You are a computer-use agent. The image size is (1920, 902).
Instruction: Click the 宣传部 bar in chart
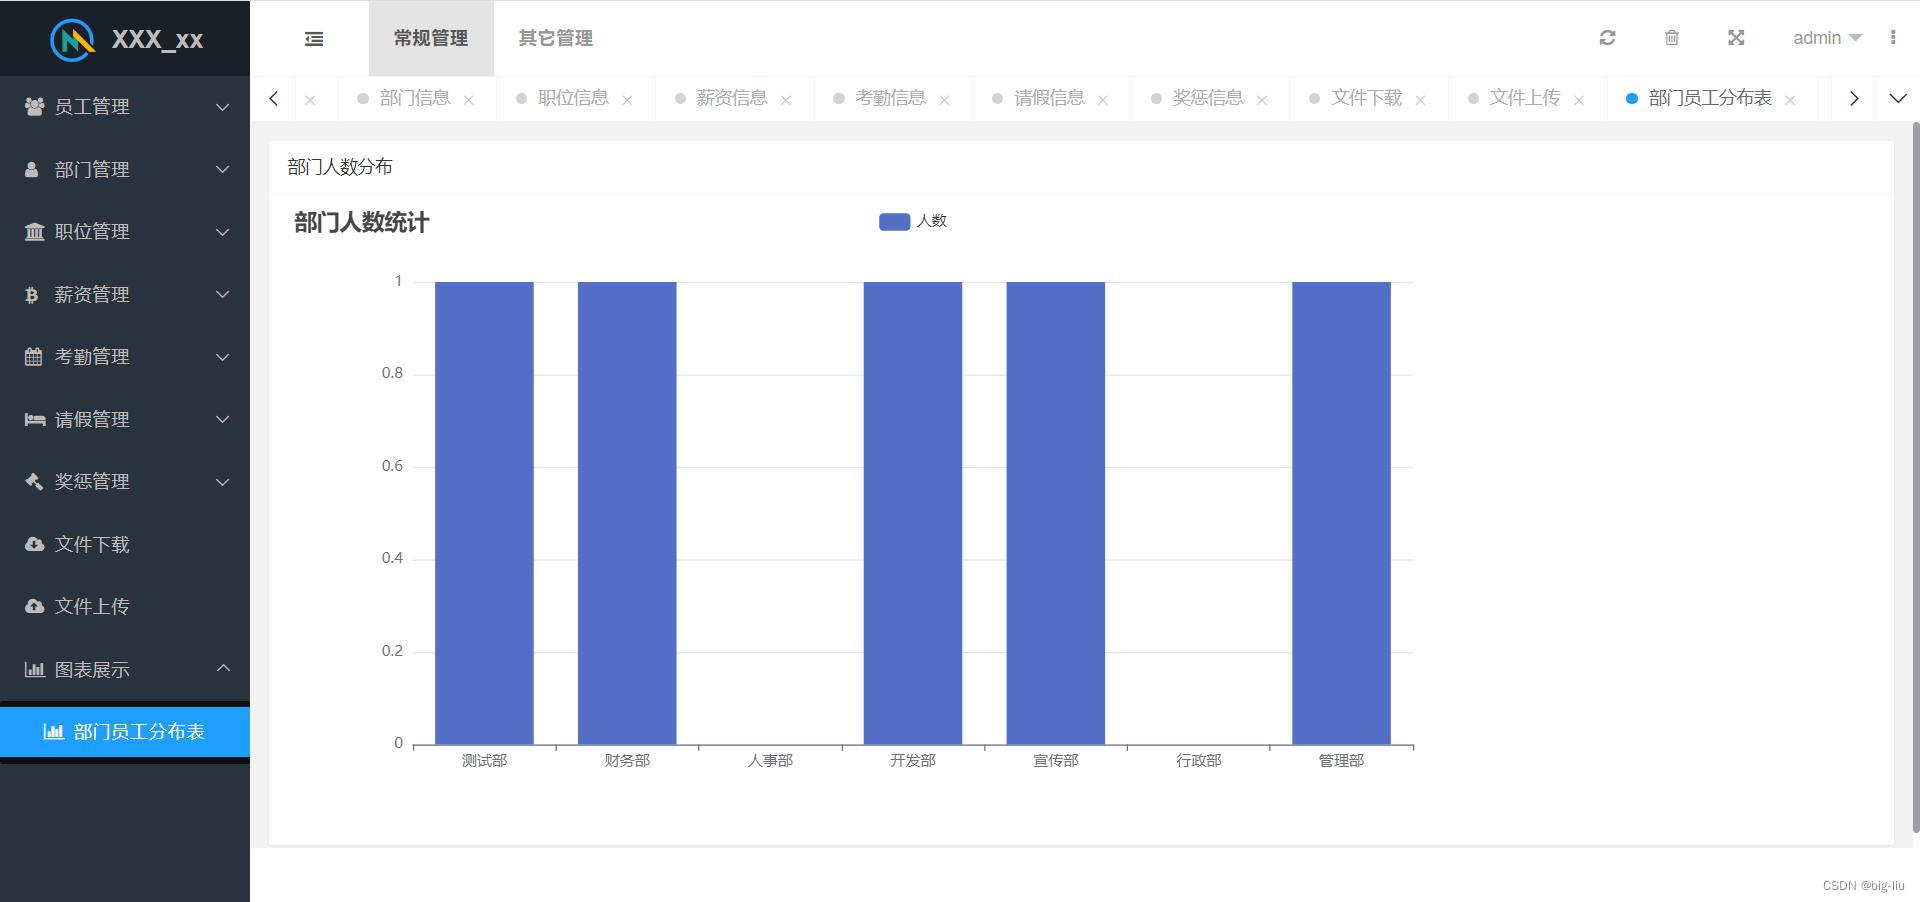click(x=1056, y=513)
